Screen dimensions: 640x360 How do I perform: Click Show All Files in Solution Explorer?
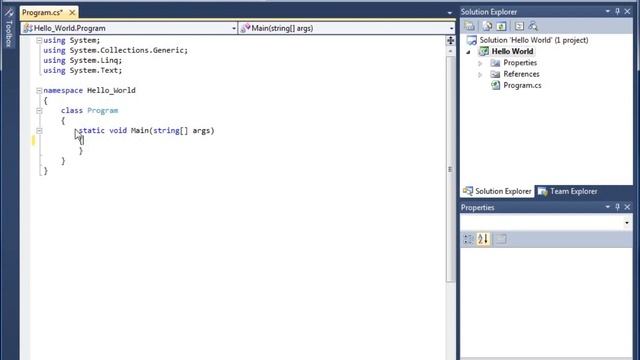(487, 26)
